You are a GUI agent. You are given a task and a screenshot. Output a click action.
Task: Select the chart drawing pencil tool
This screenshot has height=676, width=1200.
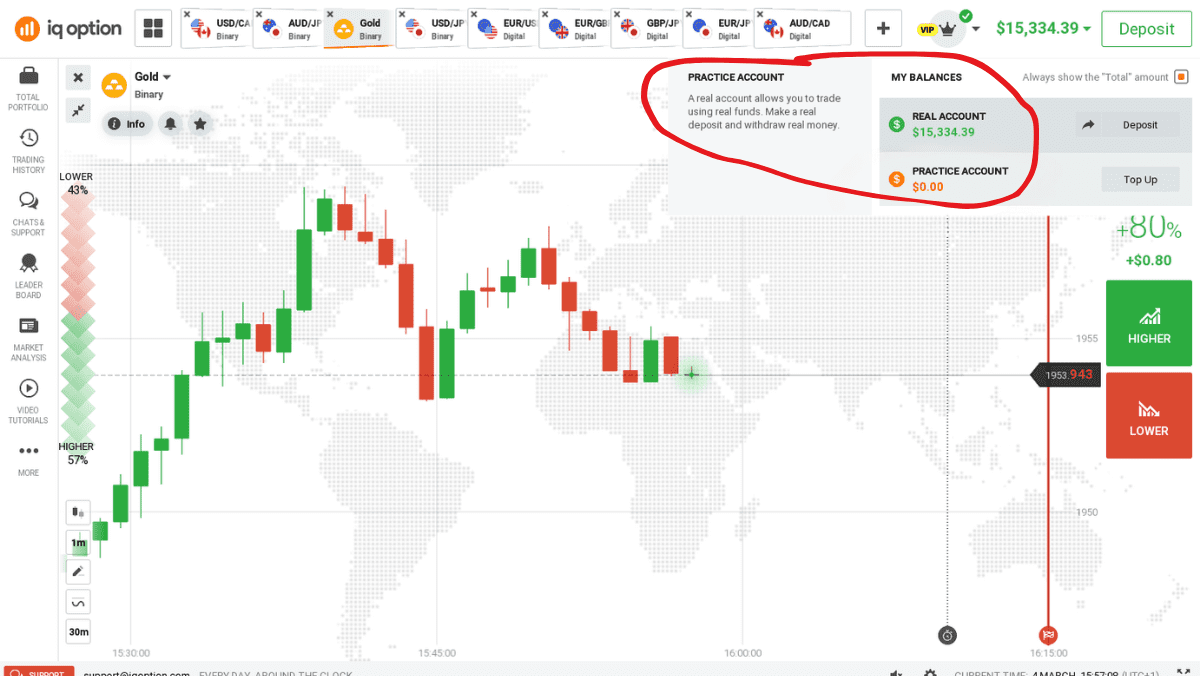[78, 571]
